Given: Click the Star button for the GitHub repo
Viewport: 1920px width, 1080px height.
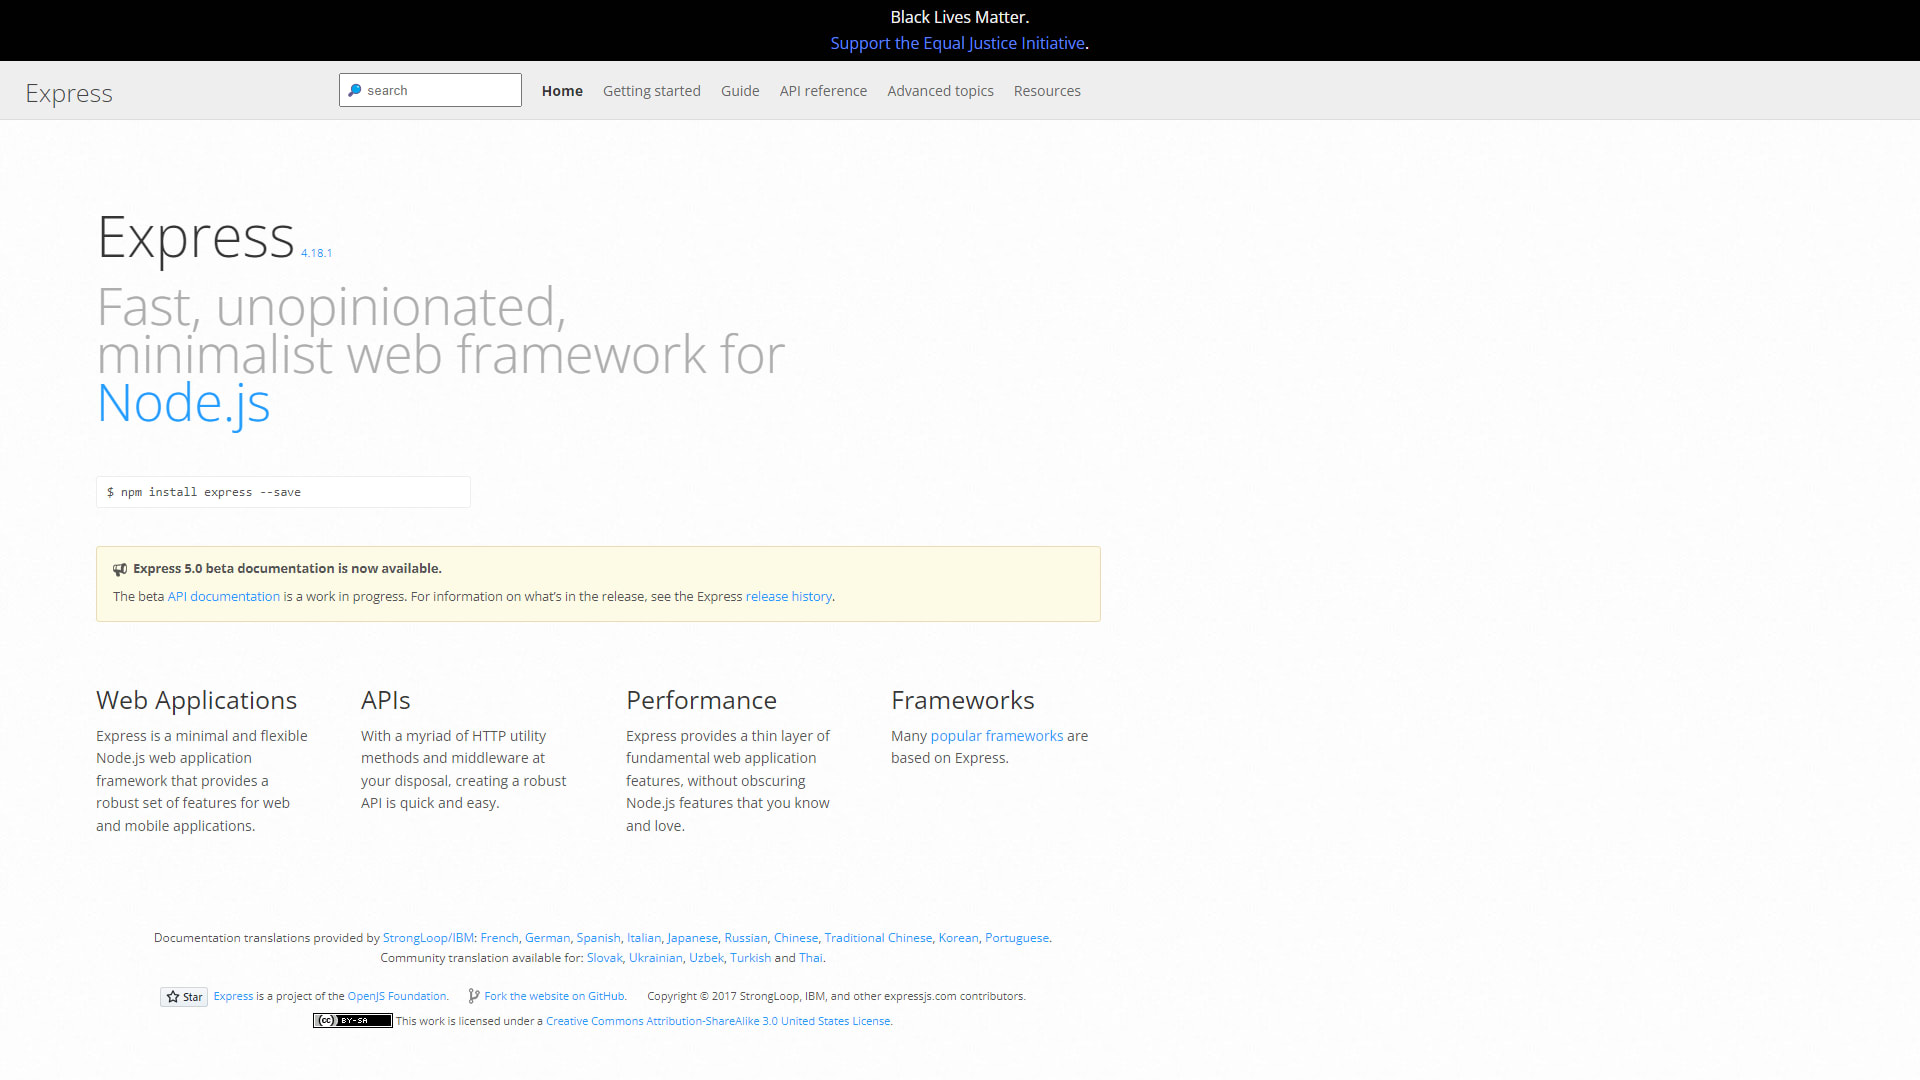Looking at the screenshot, I should (x=183, y=996).
